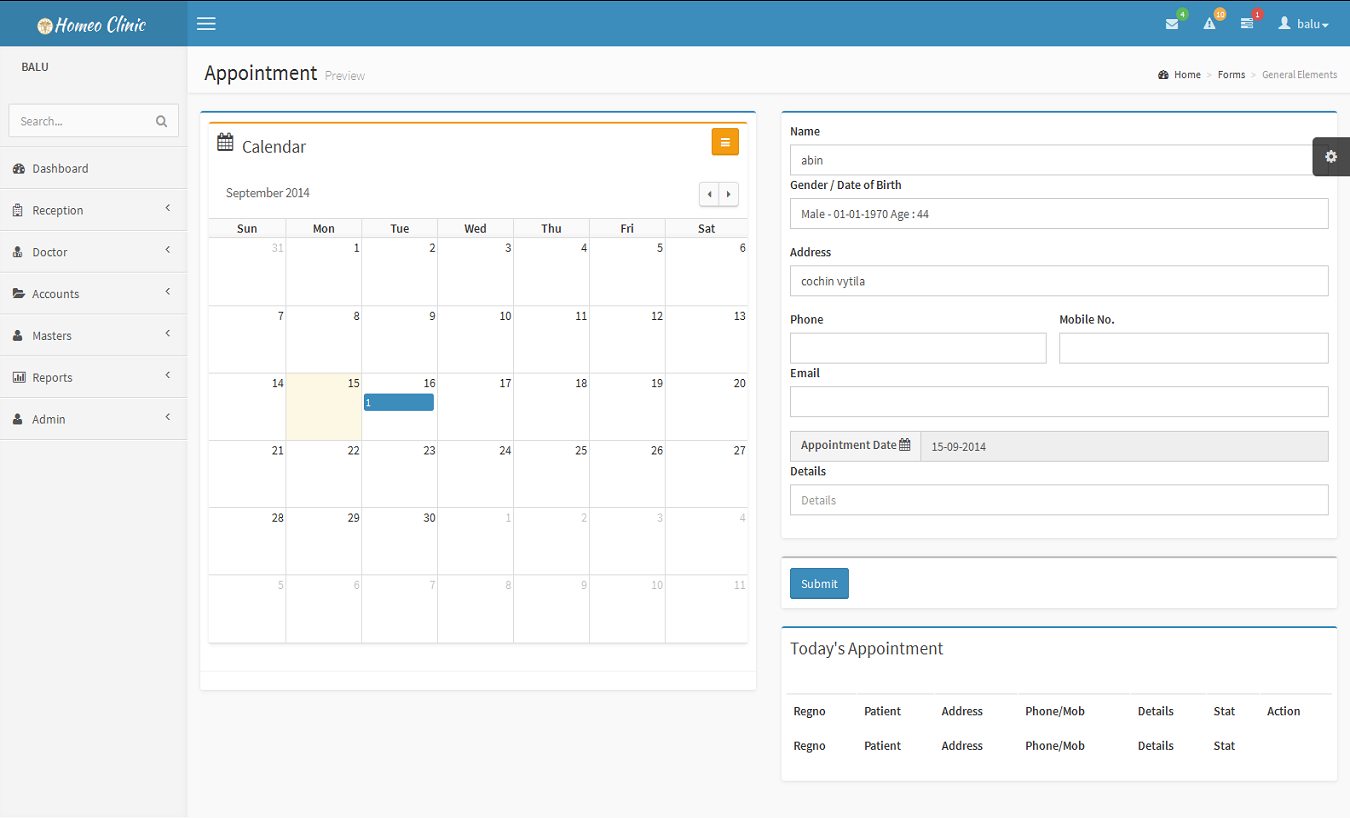
Task: Click the gear settings icon on right edge
Action: coord(1330,157)
